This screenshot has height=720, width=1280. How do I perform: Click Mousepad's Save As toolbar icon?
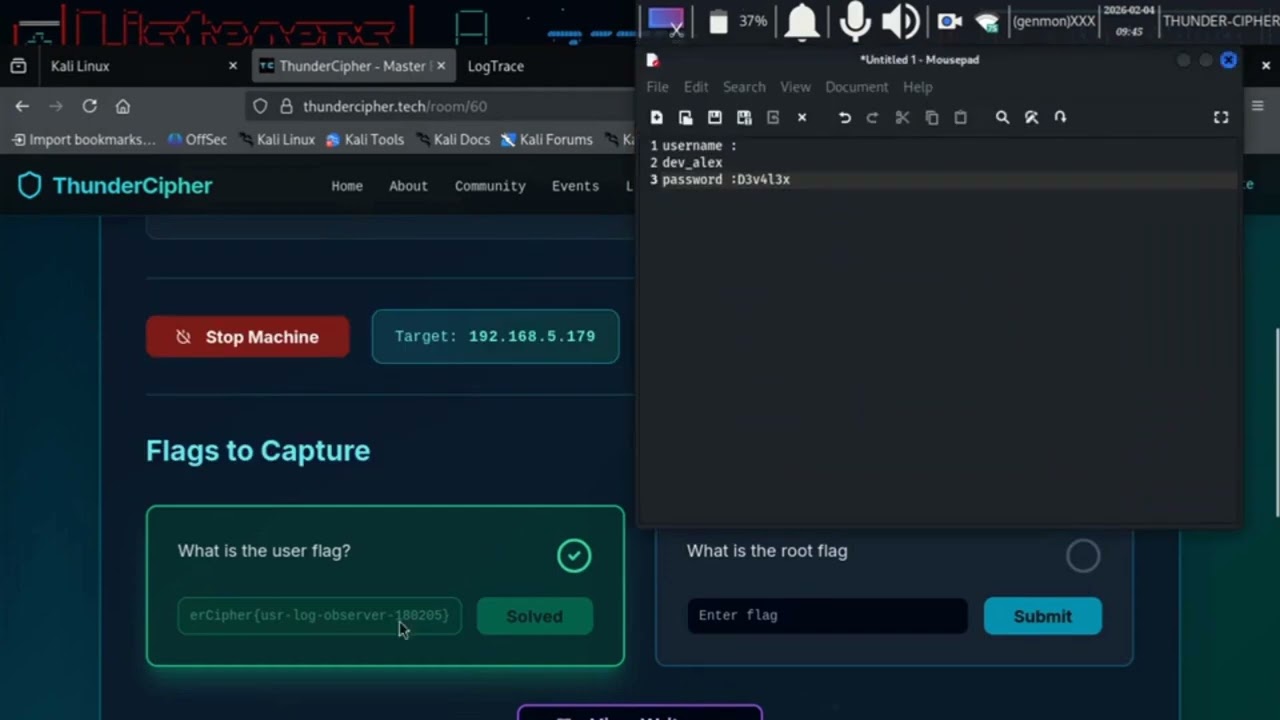point(744,117)
